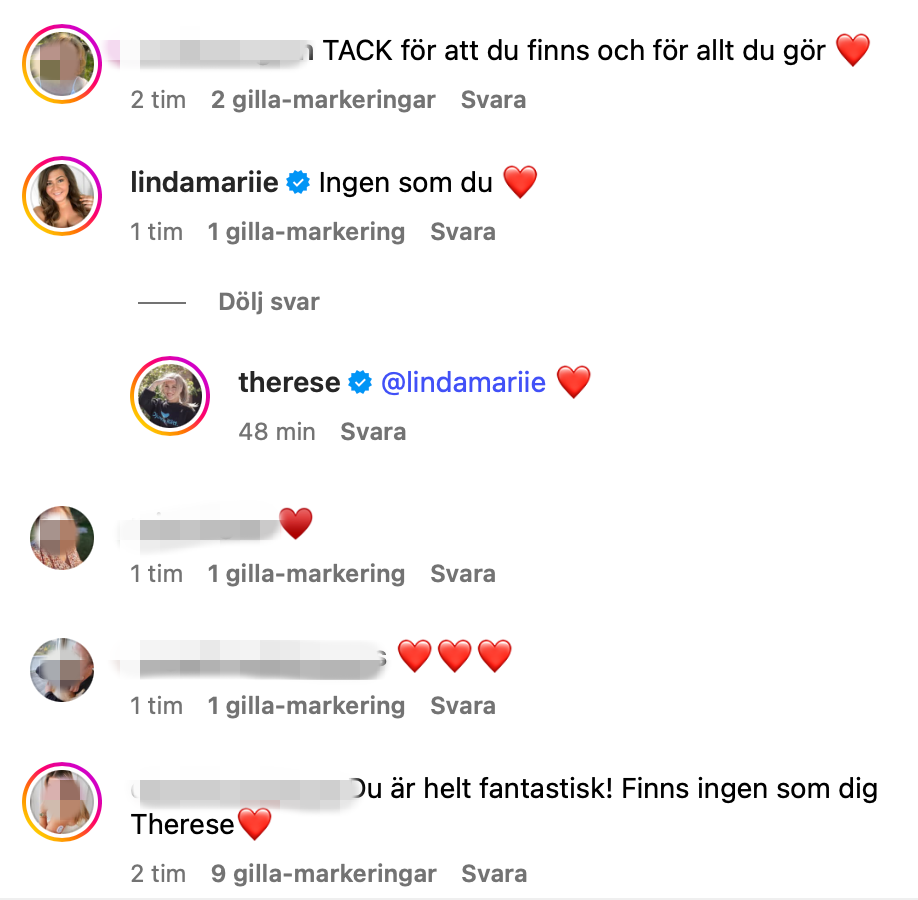Collapse replies with Dölj svar

269,302
